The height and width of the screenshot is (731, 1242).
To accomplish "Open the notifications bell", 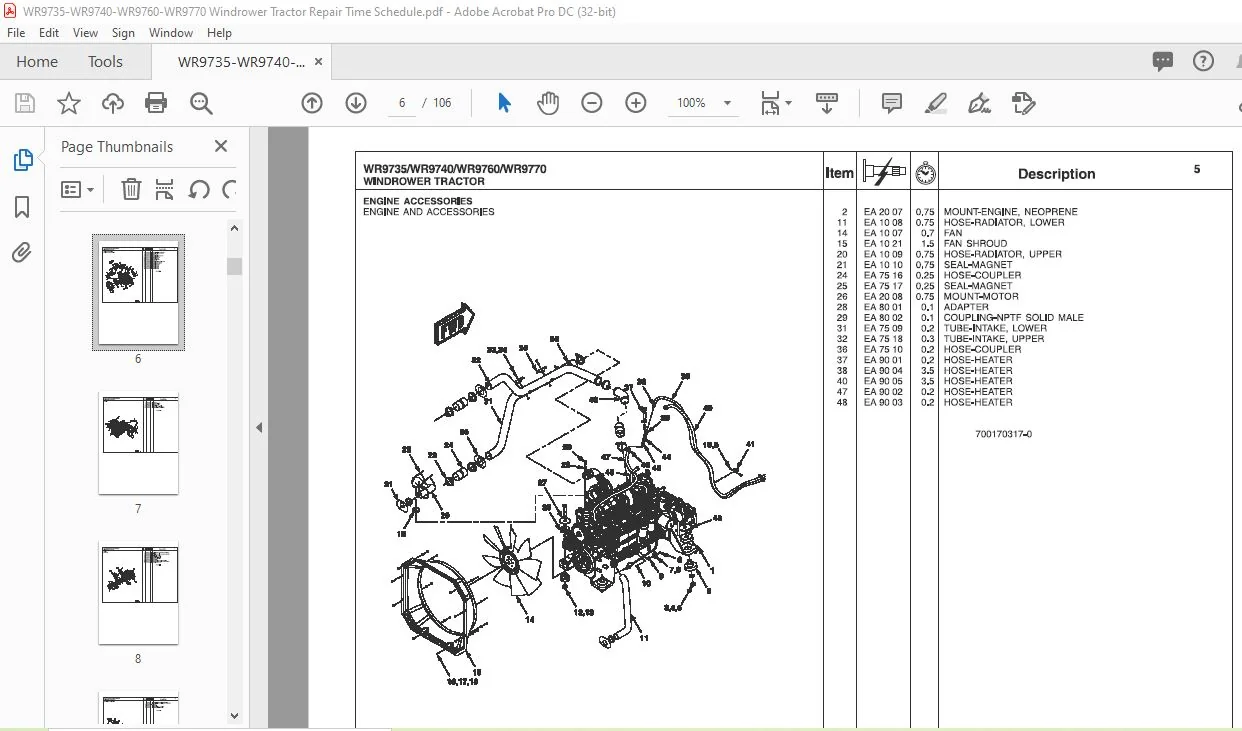I will click(1238, 61).
